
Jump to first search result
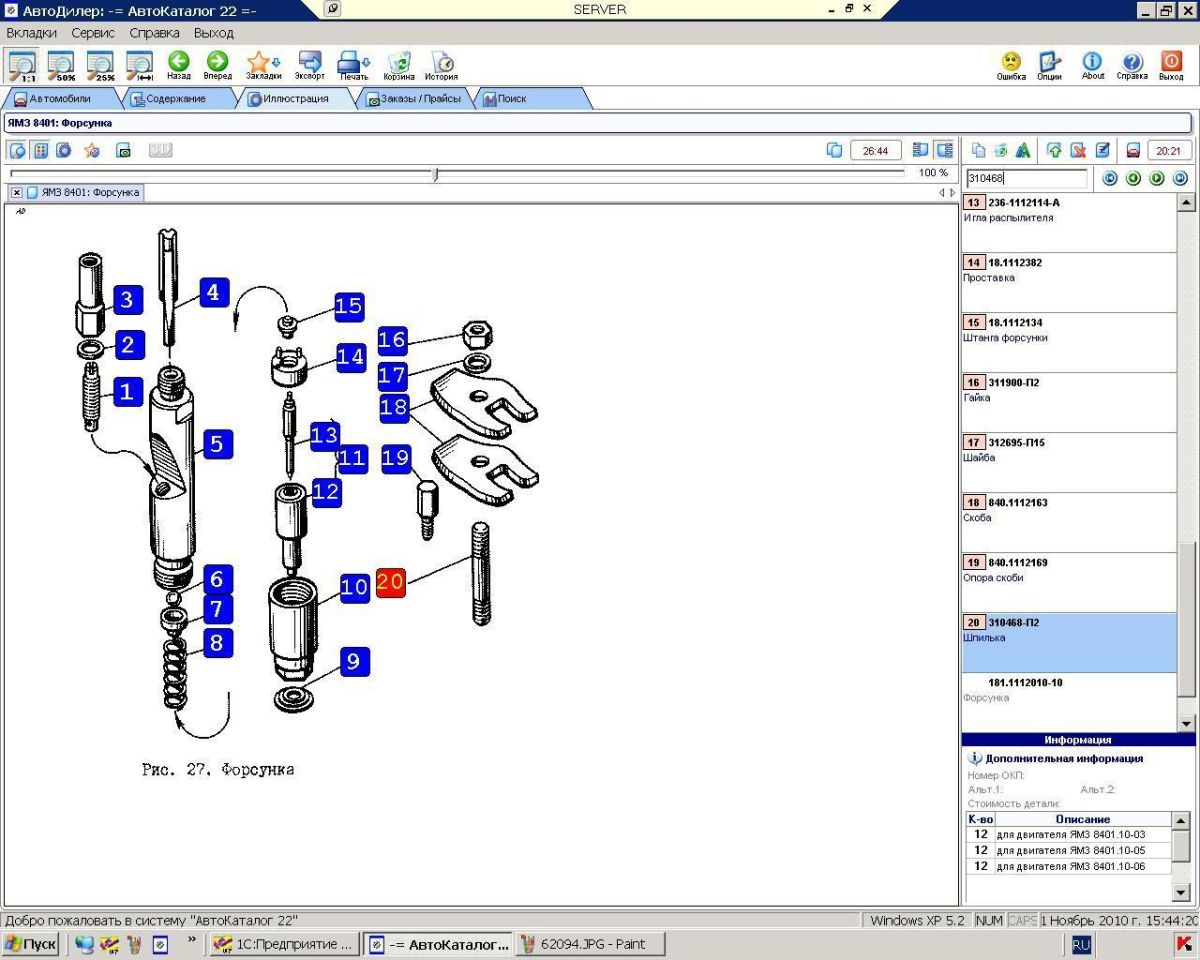coord(1109,178)
